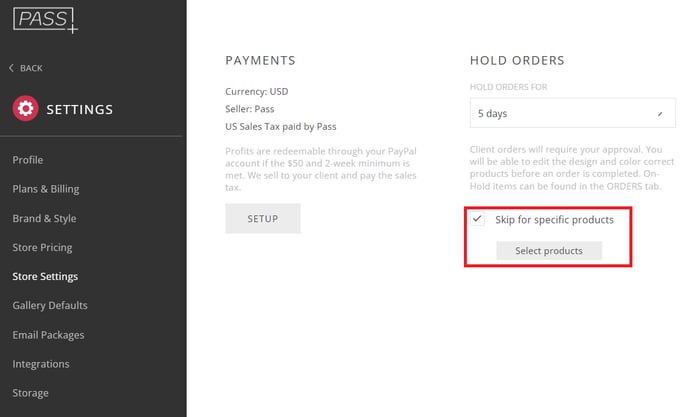Open Profile settings
Screen dimensions: 688x417
[28, 160]
